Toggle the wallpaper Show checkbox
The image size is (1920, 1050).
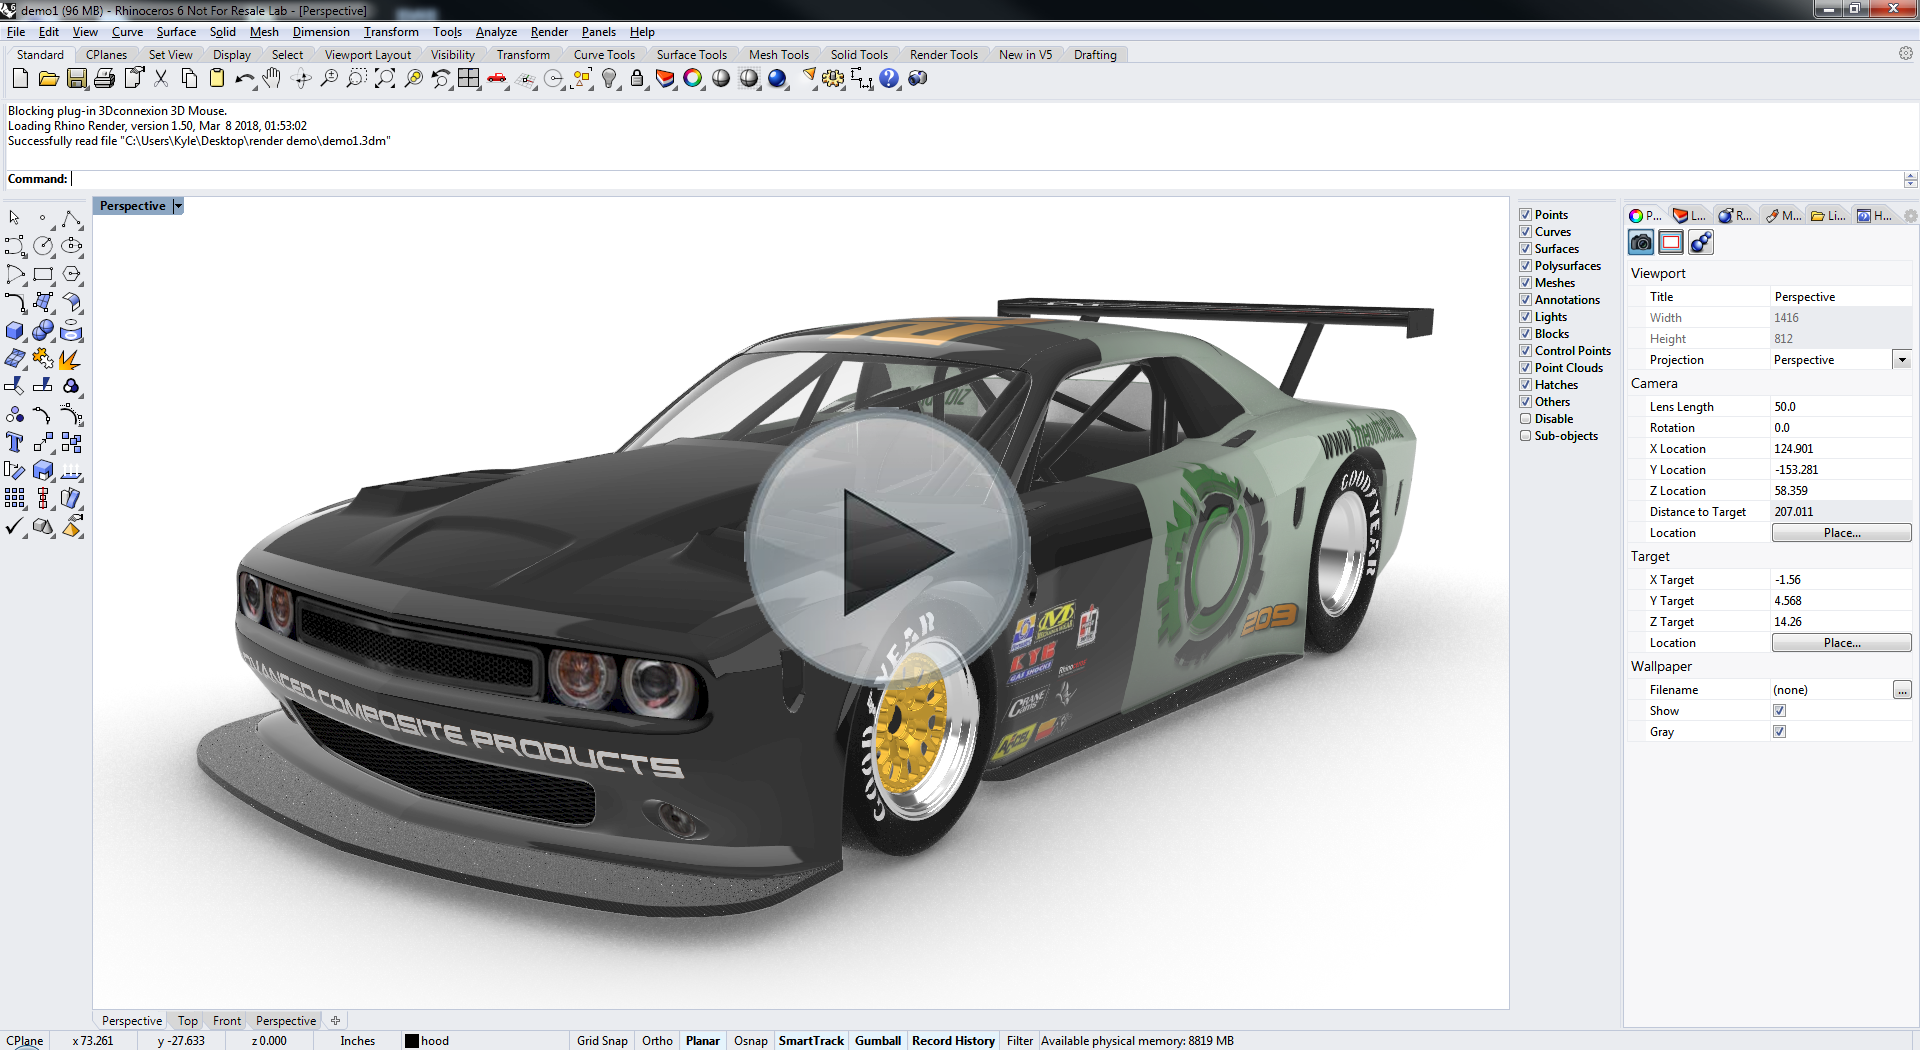click(1779, 711)
